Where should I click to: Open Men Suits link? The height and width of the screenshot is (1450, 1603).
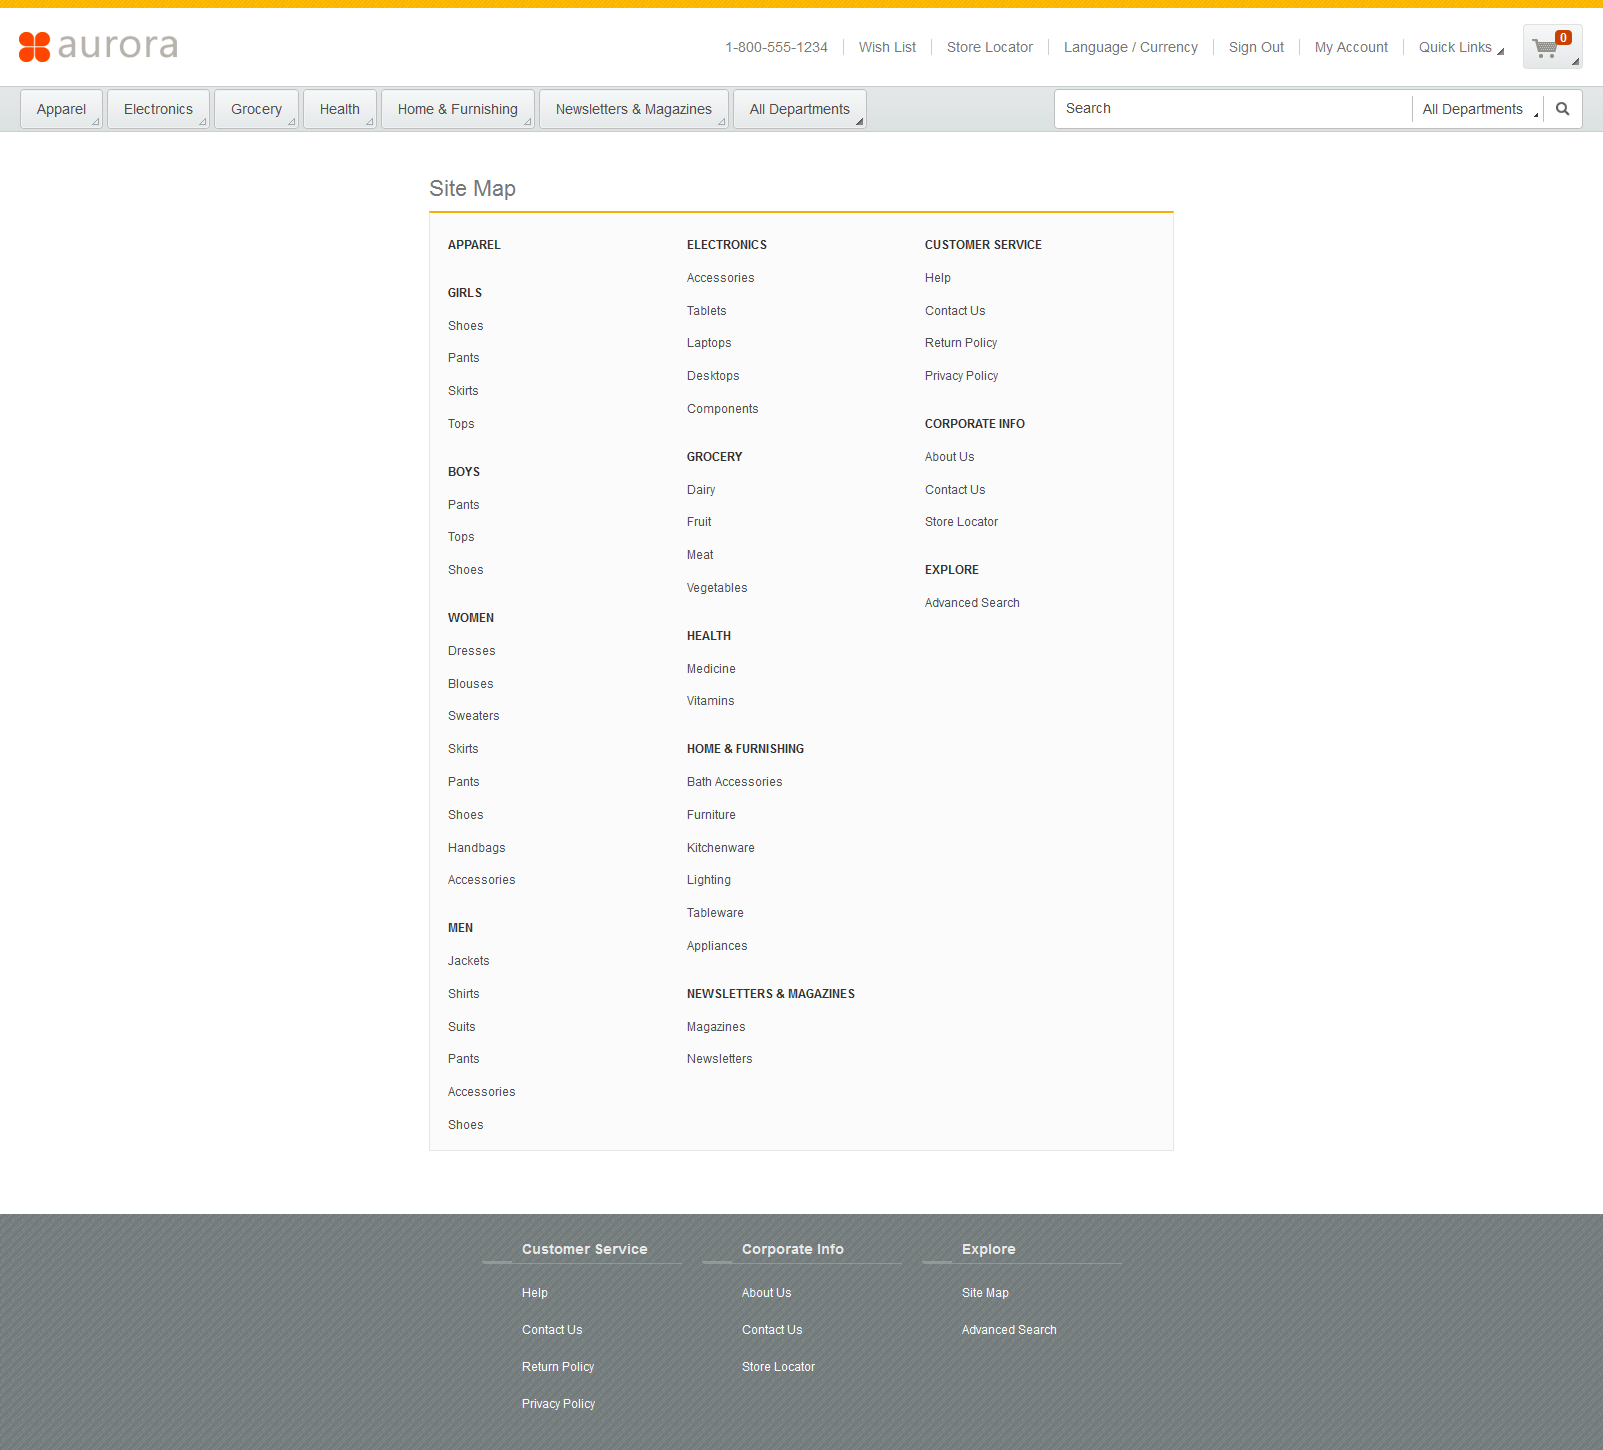(x=462, y=1027)
